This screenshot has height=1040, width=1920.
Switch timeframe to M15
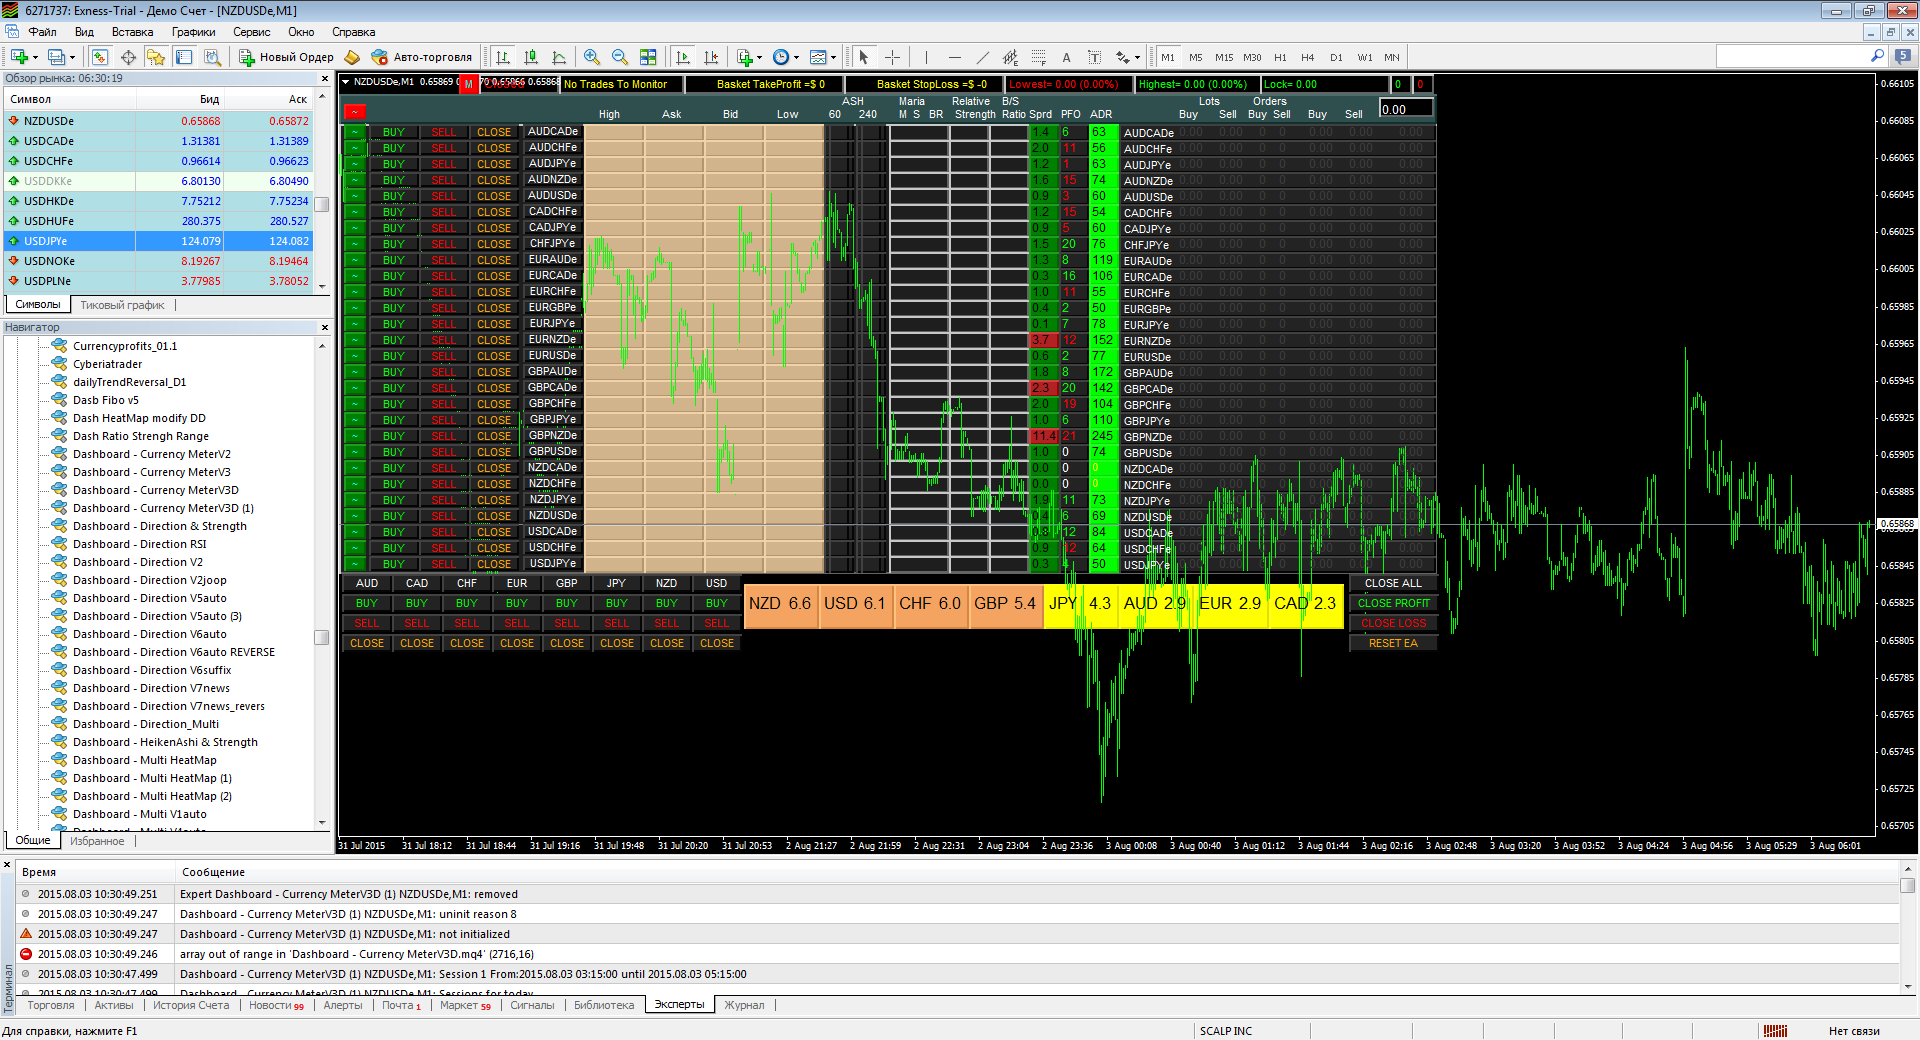click(1224, 57)
